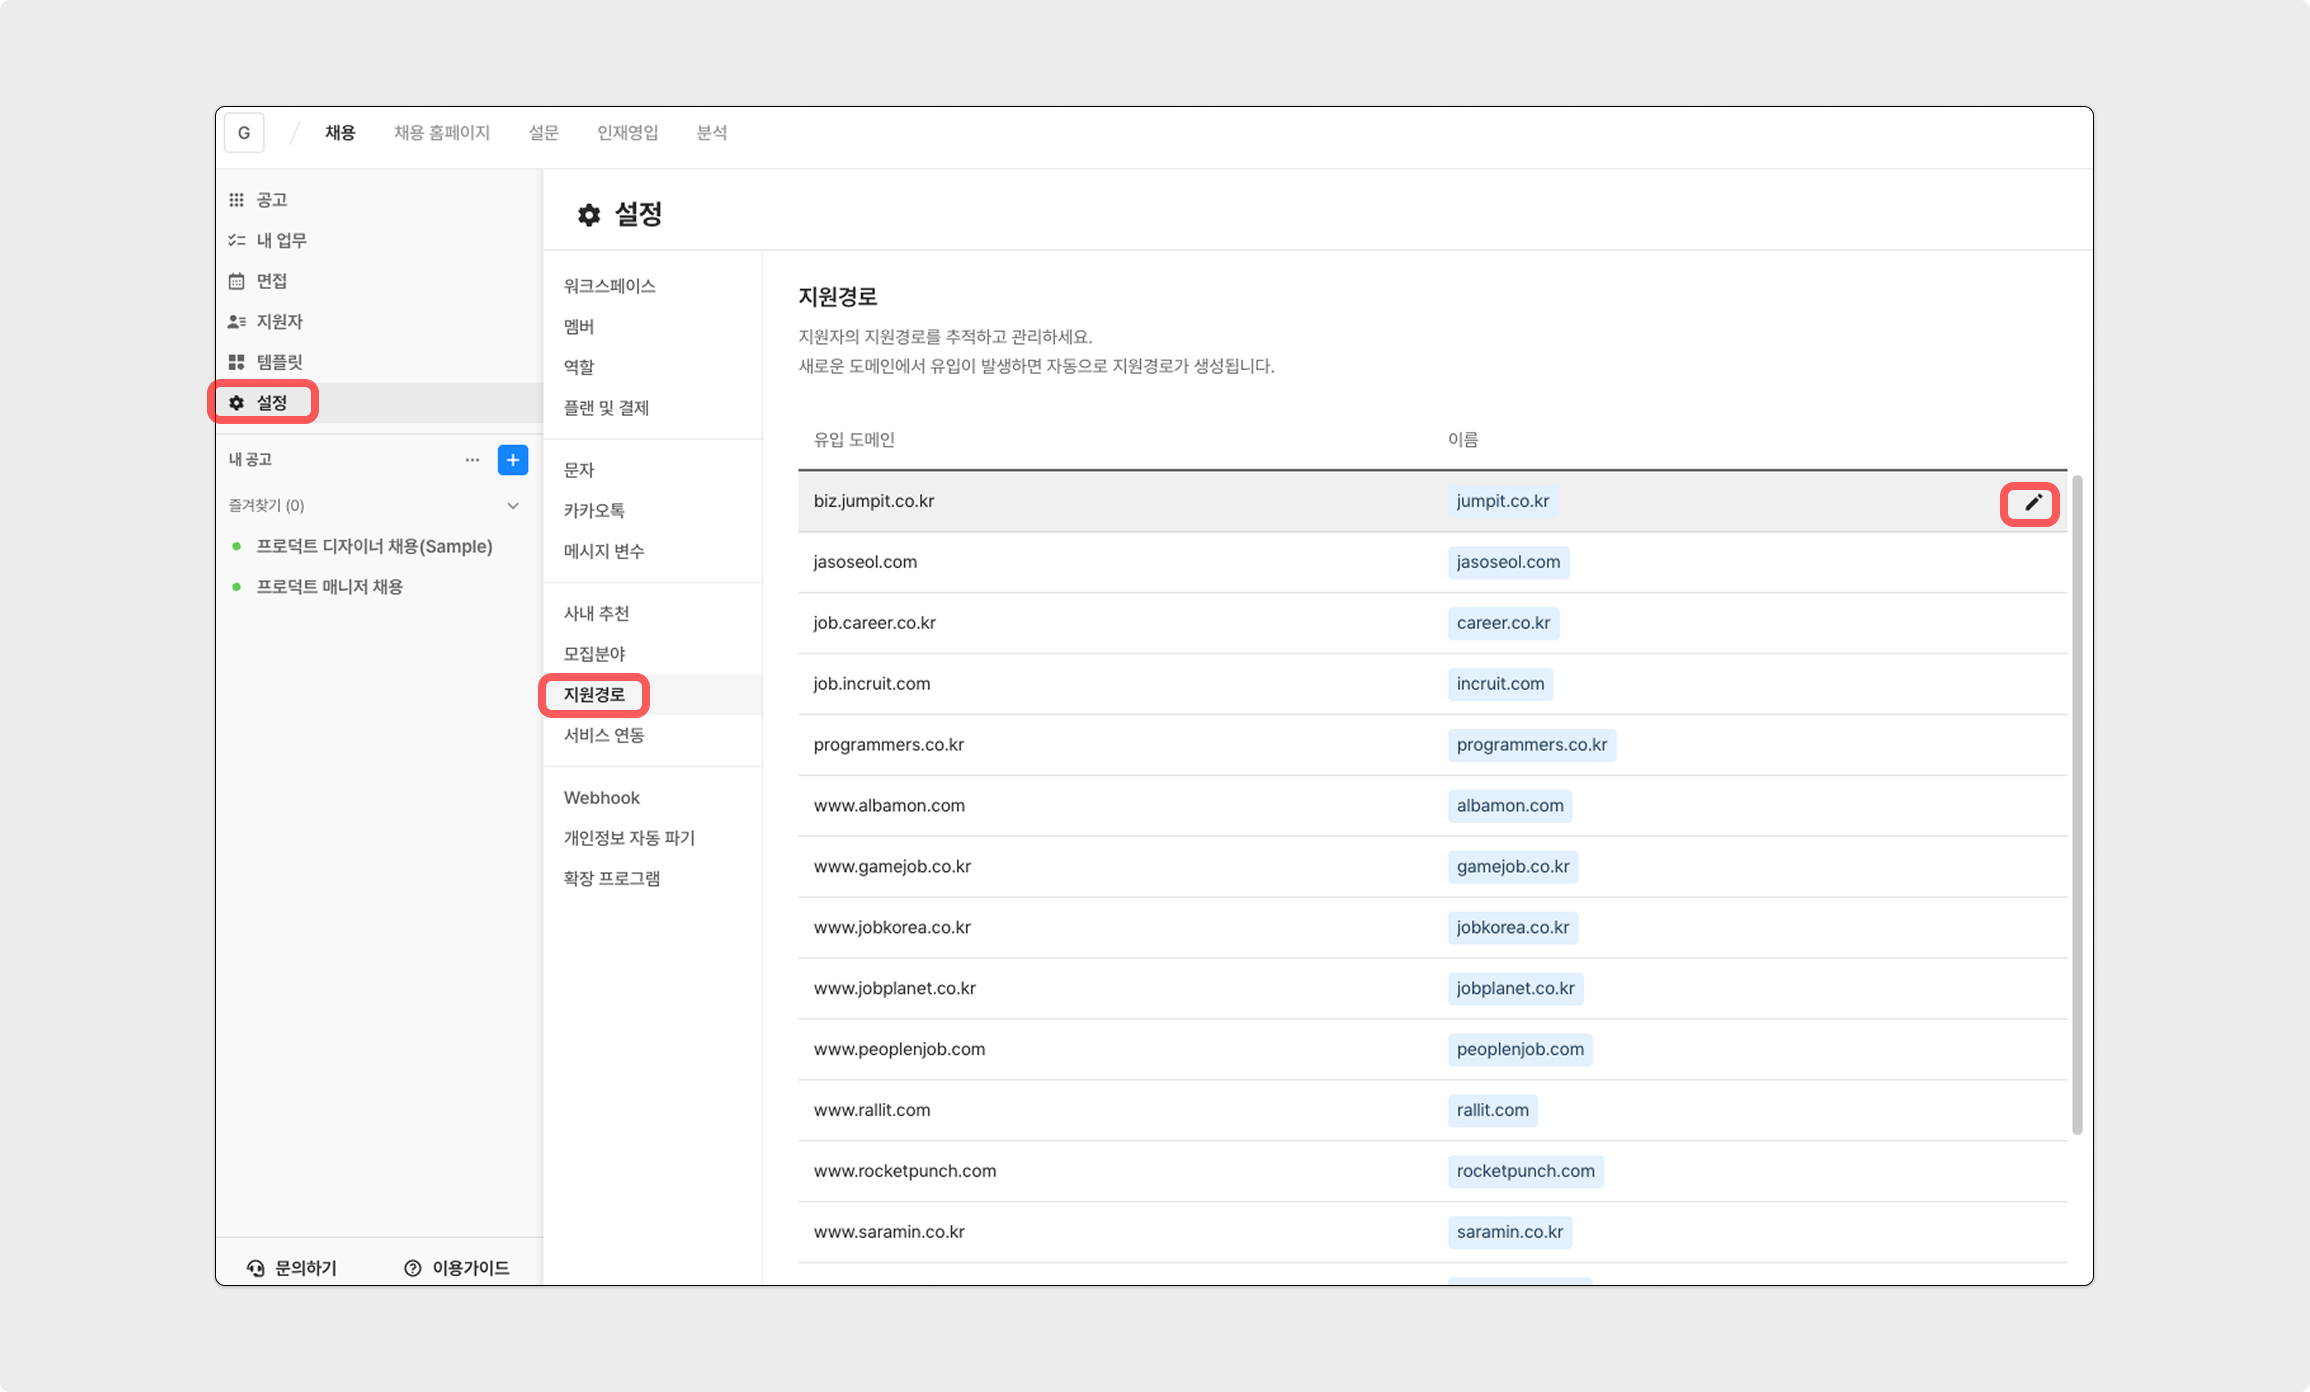Click the rallit.com name tag
Screen dimensions: 2310x1392
click(x=1493, y=1111)
